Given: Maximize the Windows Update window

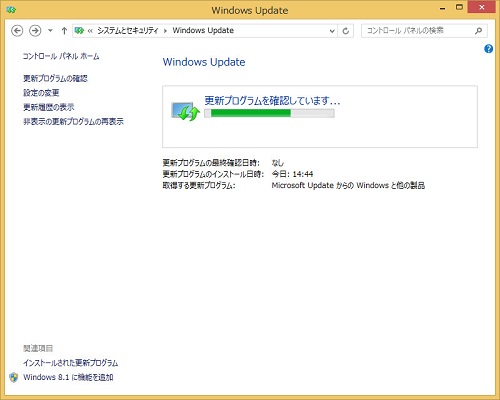Looking at the screenshot, I should [x=459, y=7].
